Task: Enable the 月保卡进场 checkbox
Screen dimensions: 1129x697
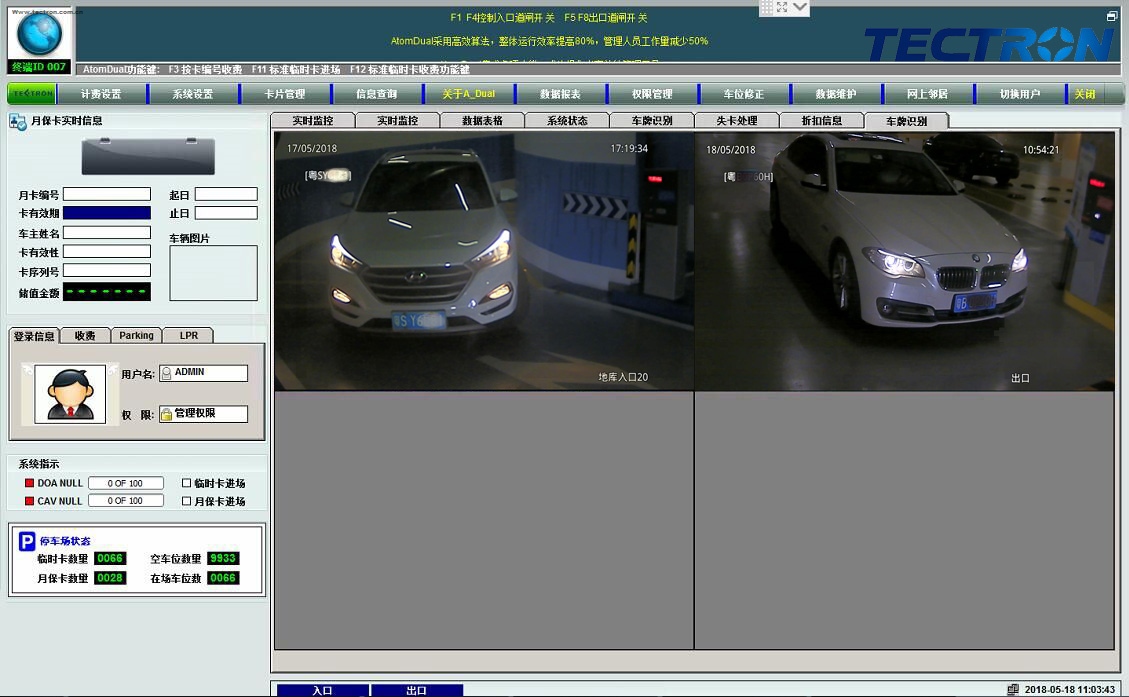Action: tap(186, 501)
